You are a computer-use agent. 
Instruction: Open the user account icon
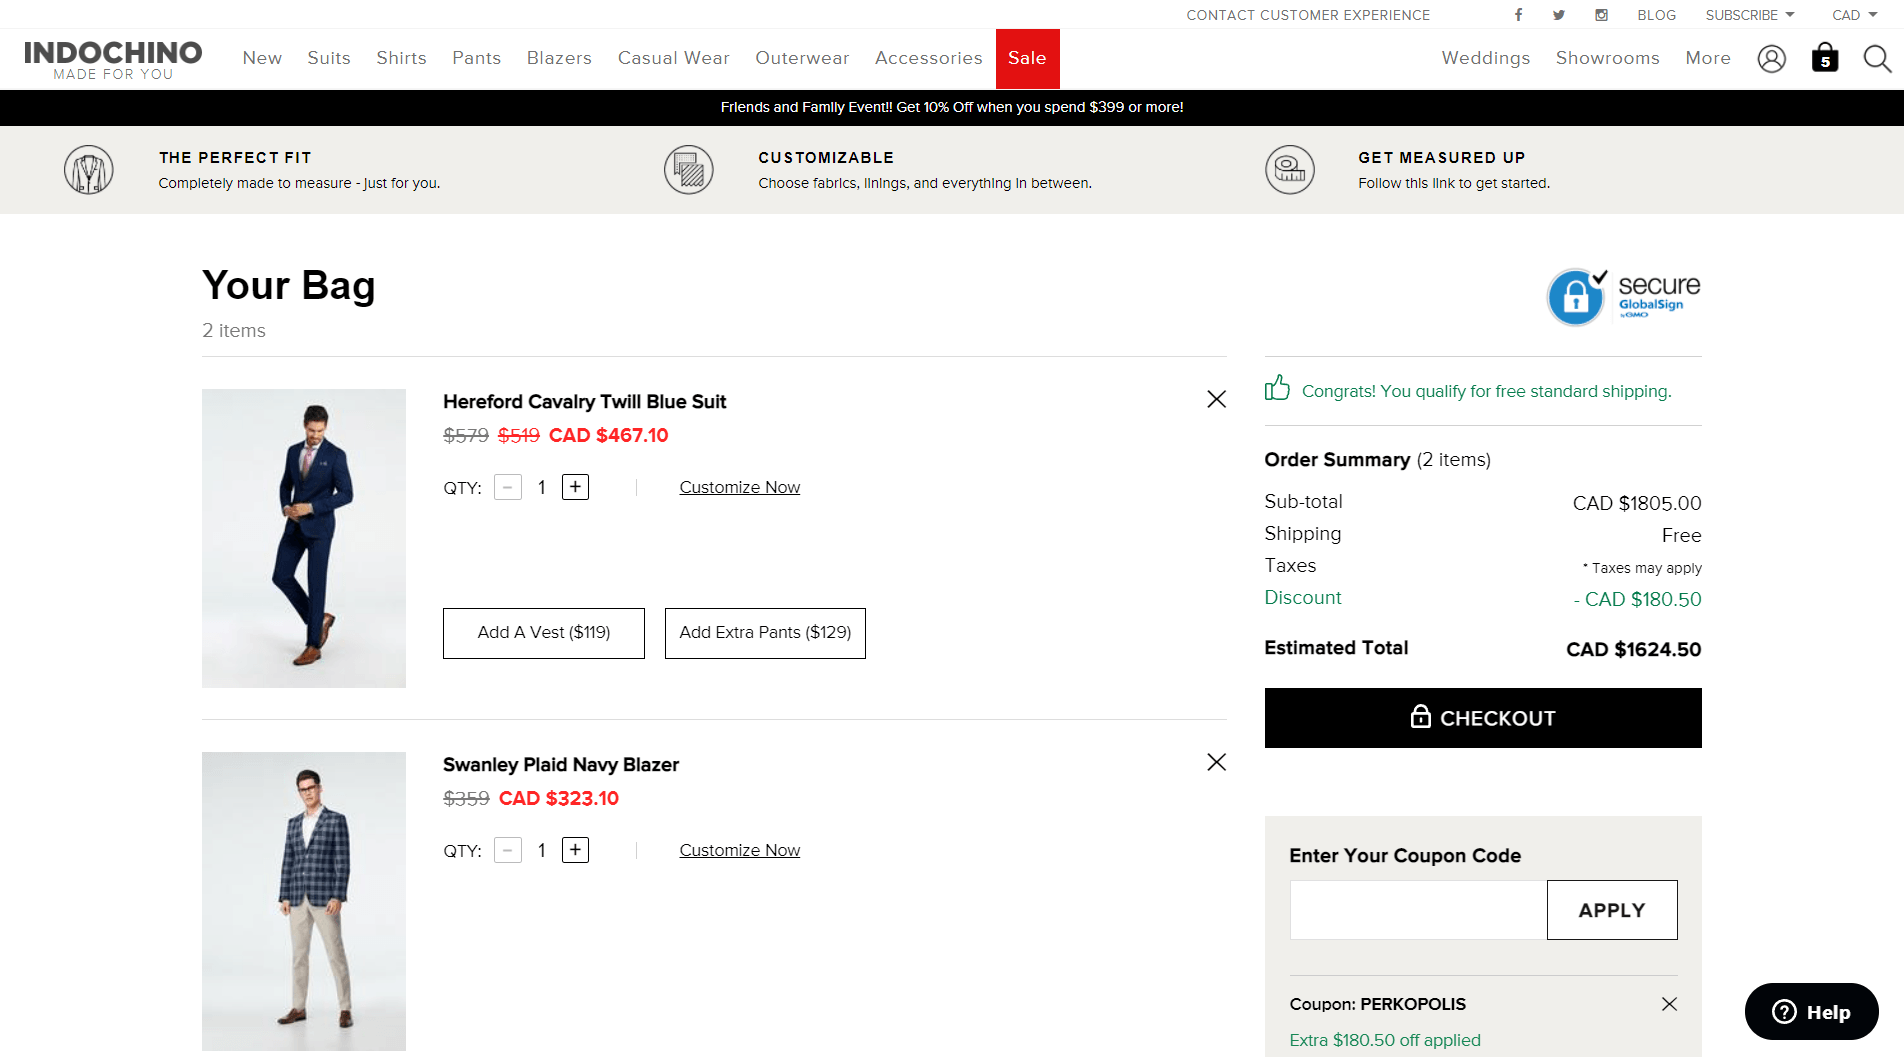point(1771,59)
